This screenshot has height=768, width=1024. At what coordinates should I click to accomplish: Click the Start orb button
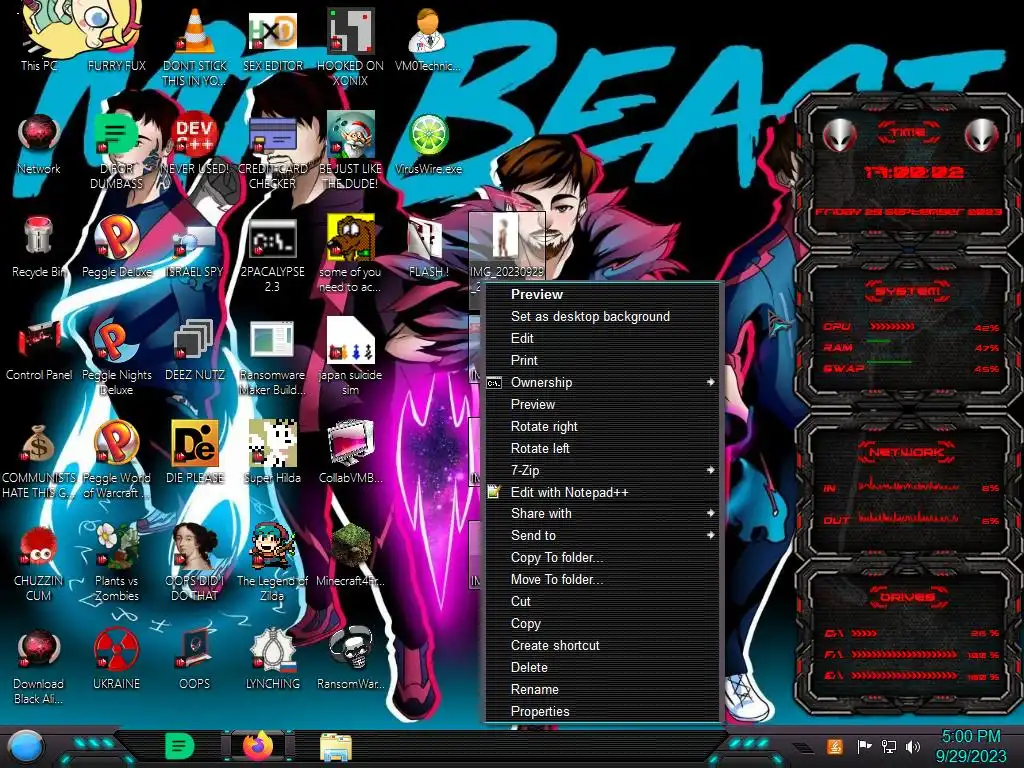point(26,746)
